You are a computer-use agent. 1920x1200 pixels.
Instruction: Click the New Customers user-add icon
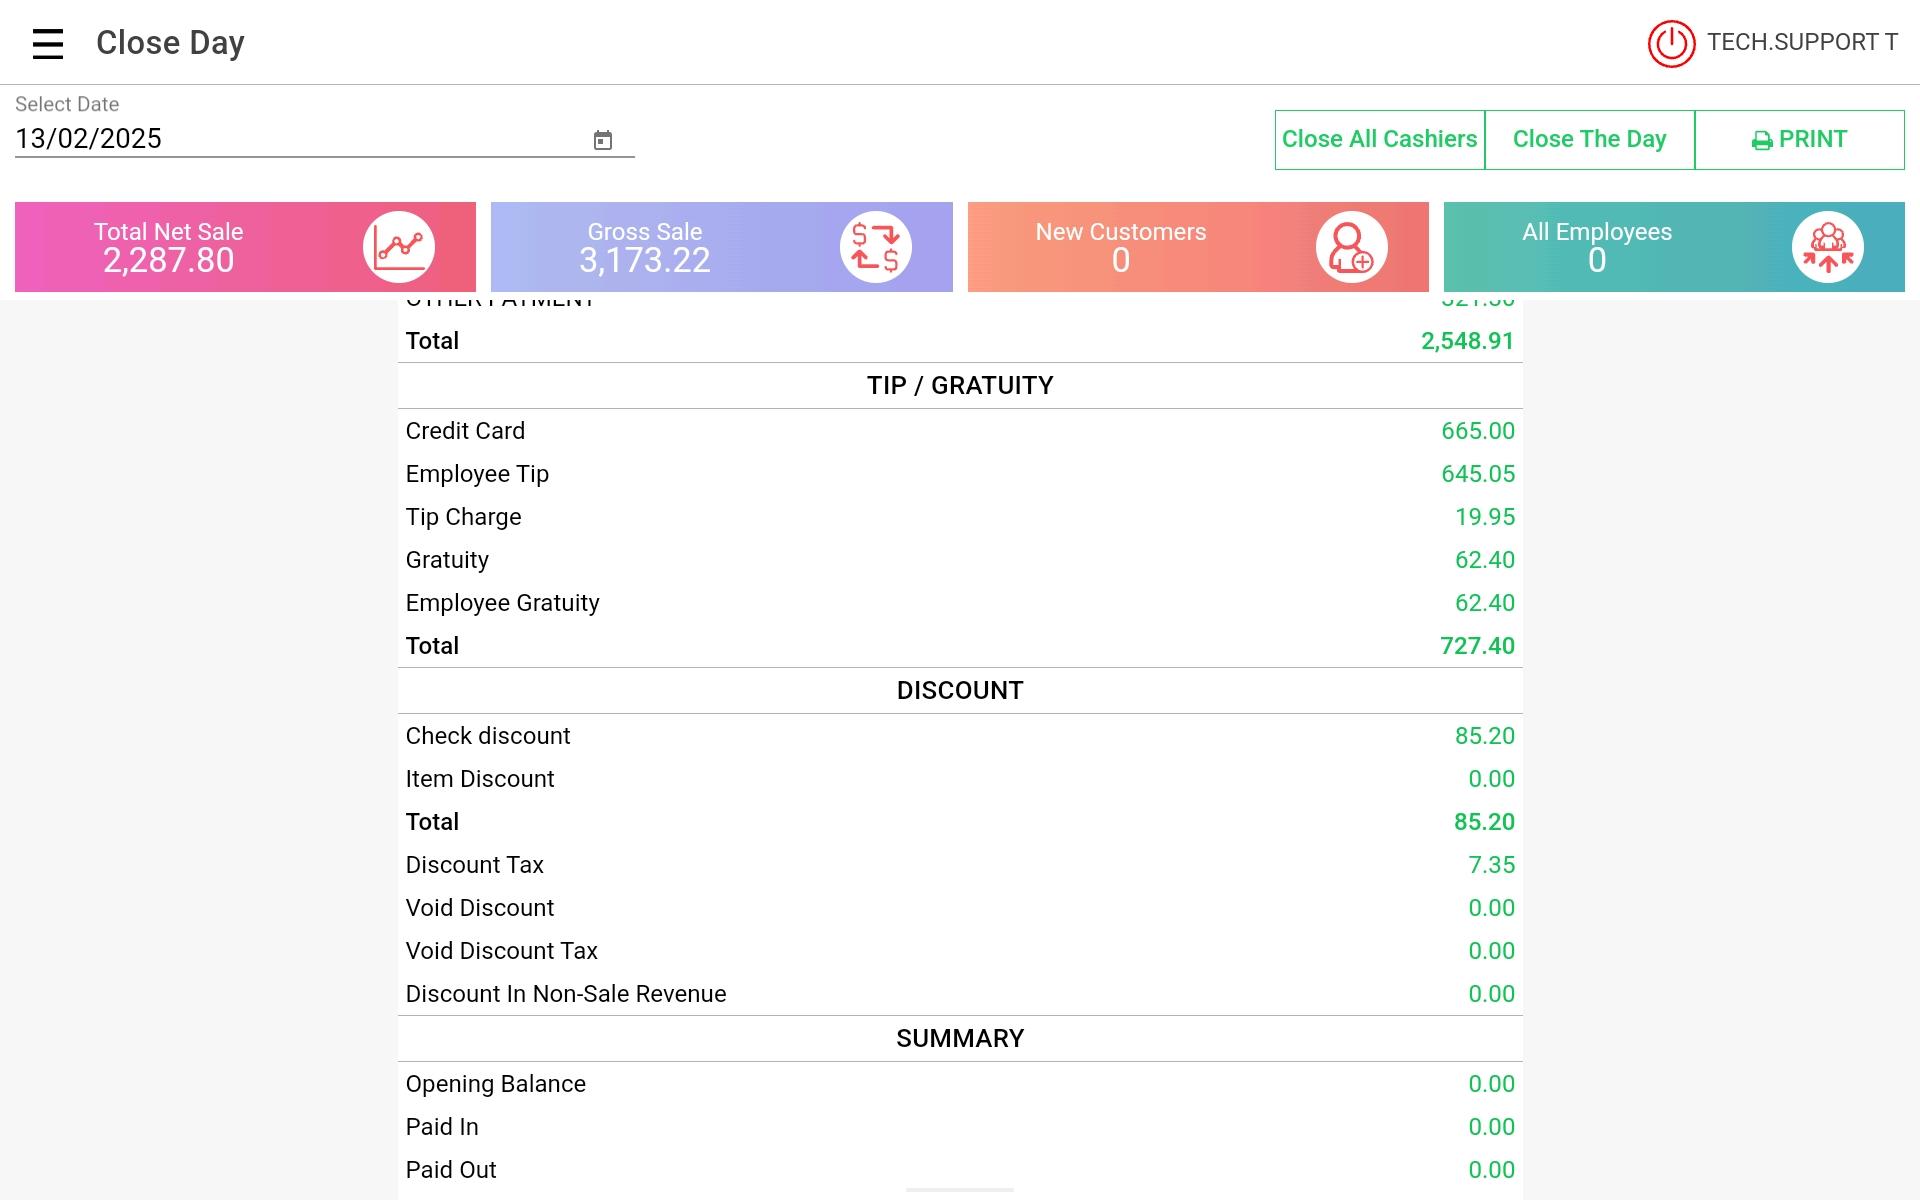(1352, 247)
